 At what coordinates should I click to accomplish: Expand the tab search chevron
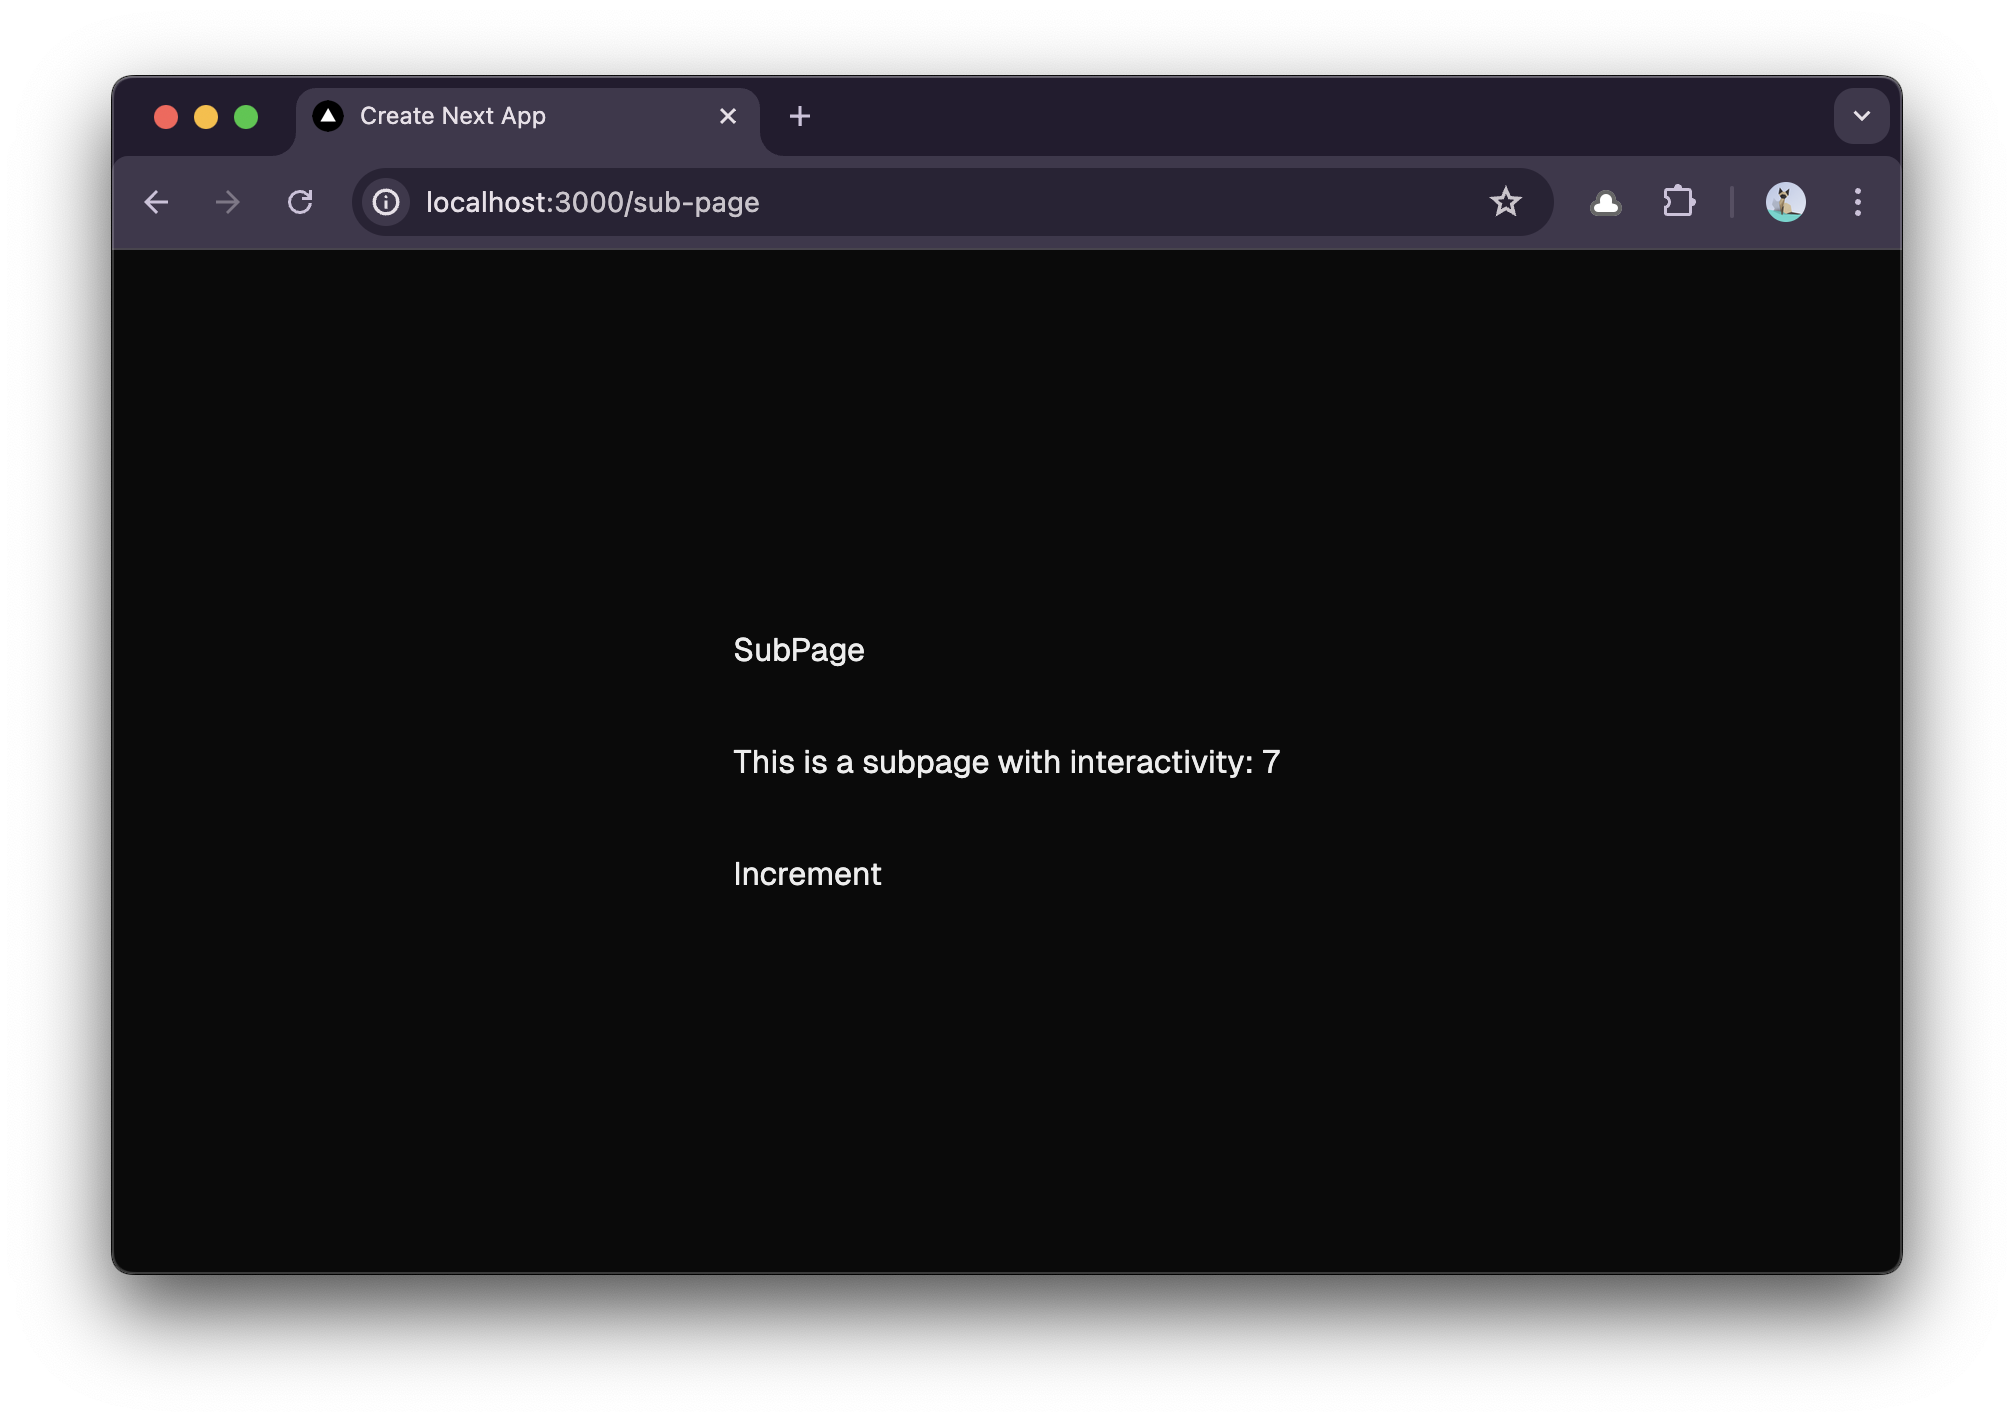[1861, 116]
